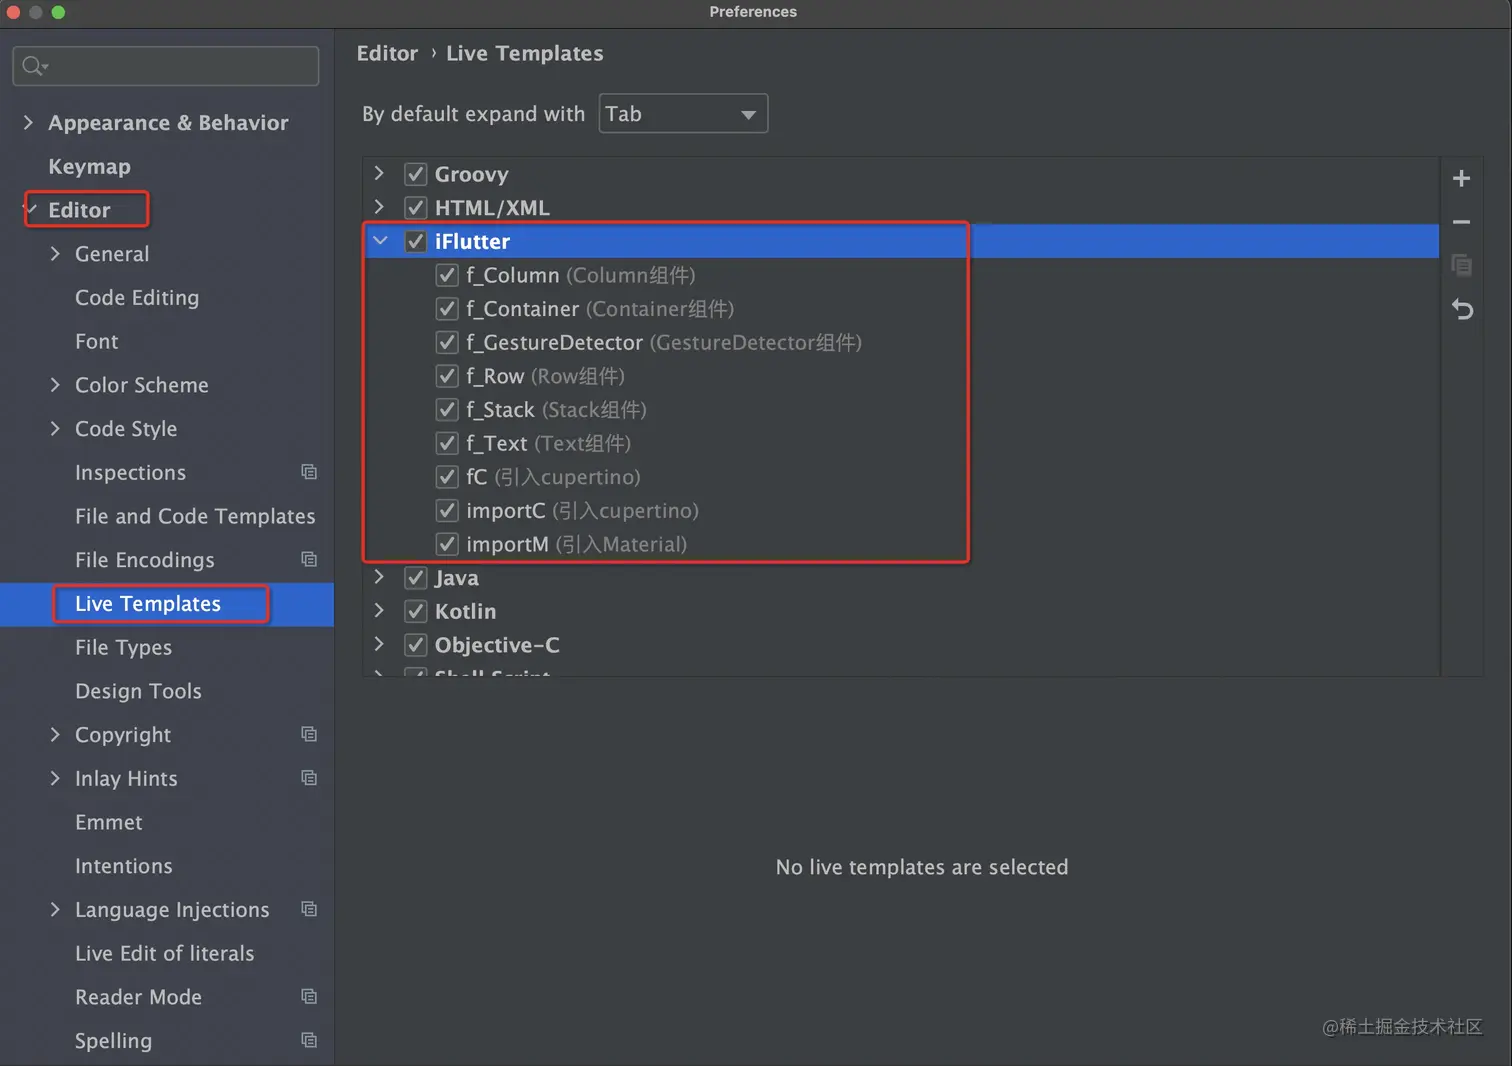1512x1066 pixels.
Task: Open the File Types settings page
Action: click(x=123, y=647)
